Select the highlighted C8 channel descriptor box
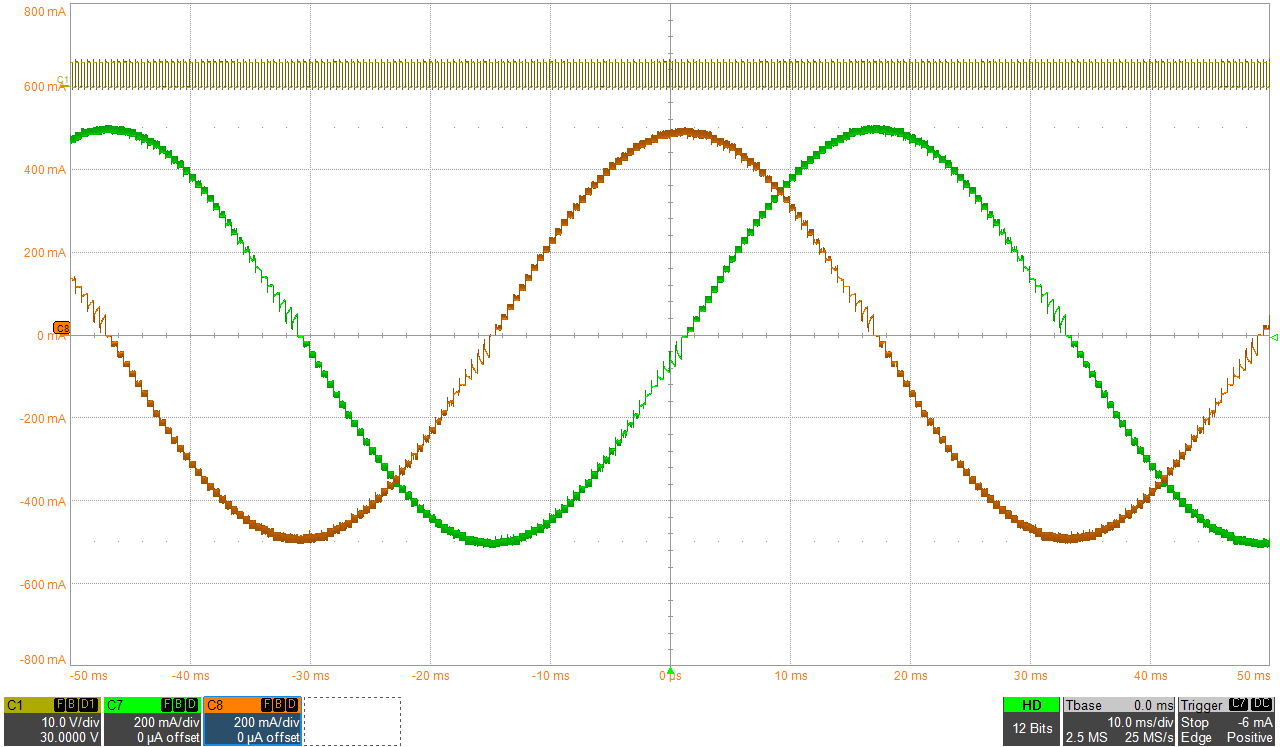 click(x=252, y=721)
